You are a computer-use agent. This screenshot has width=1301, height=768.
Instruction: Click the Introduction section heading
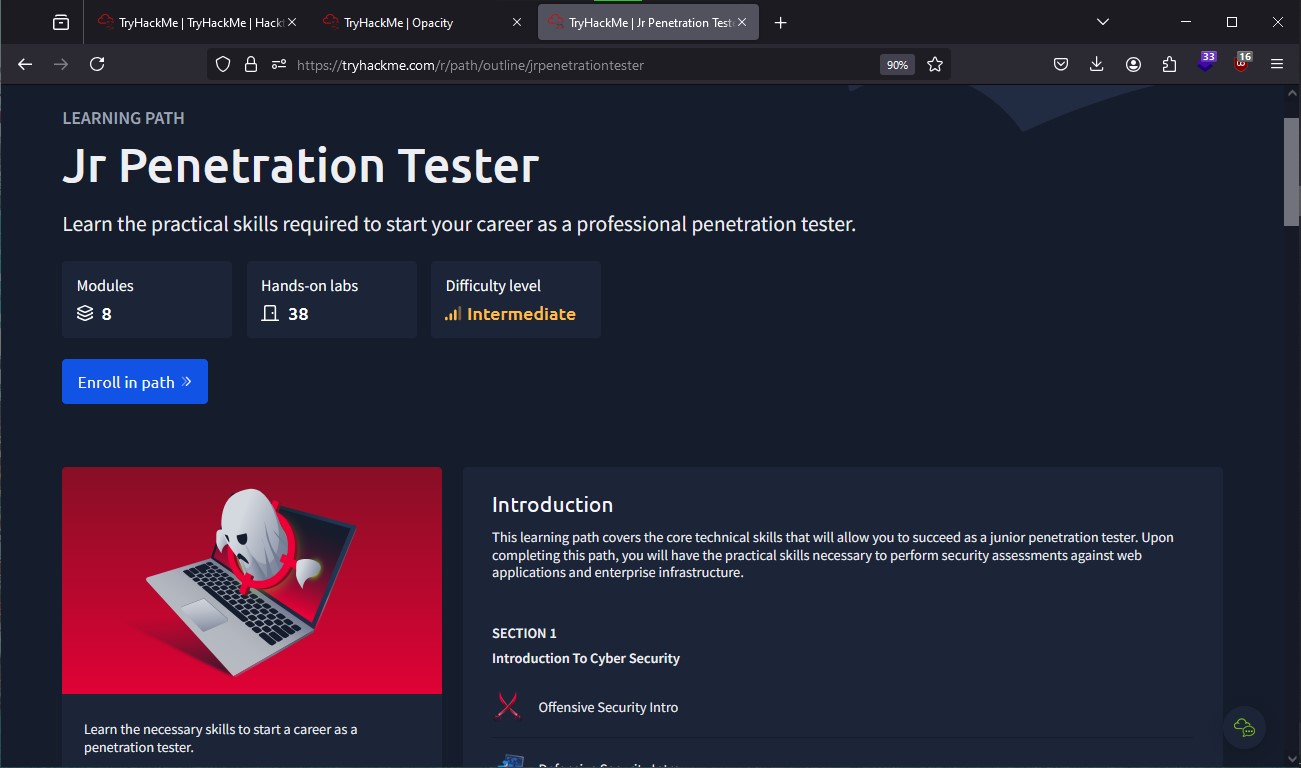552,505
